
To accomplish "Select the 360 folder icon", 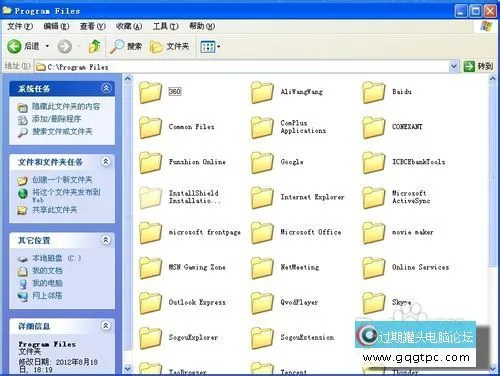I will coord(150,92).
